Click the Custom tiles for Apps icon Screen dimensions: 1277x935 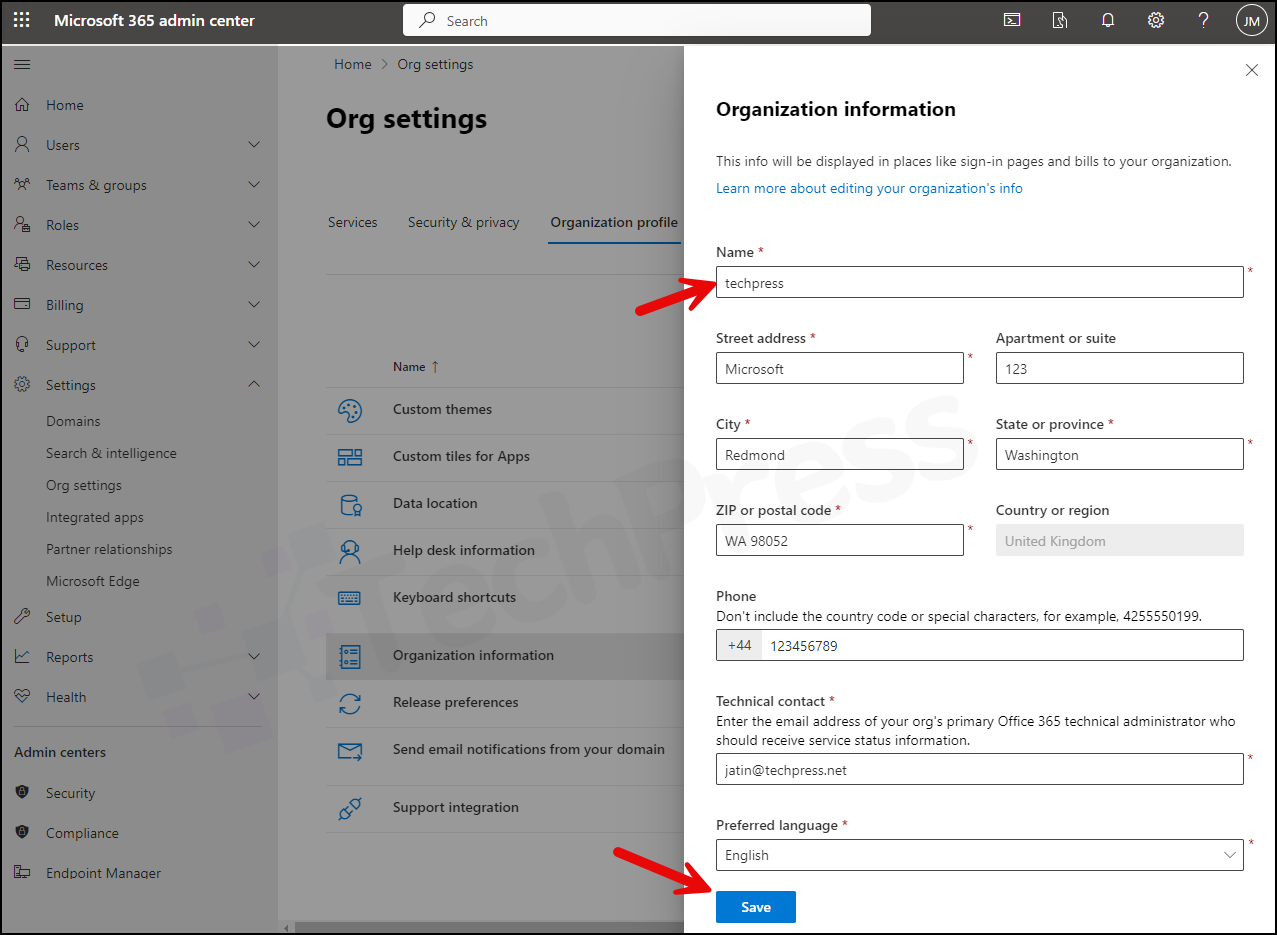[350, 457]
